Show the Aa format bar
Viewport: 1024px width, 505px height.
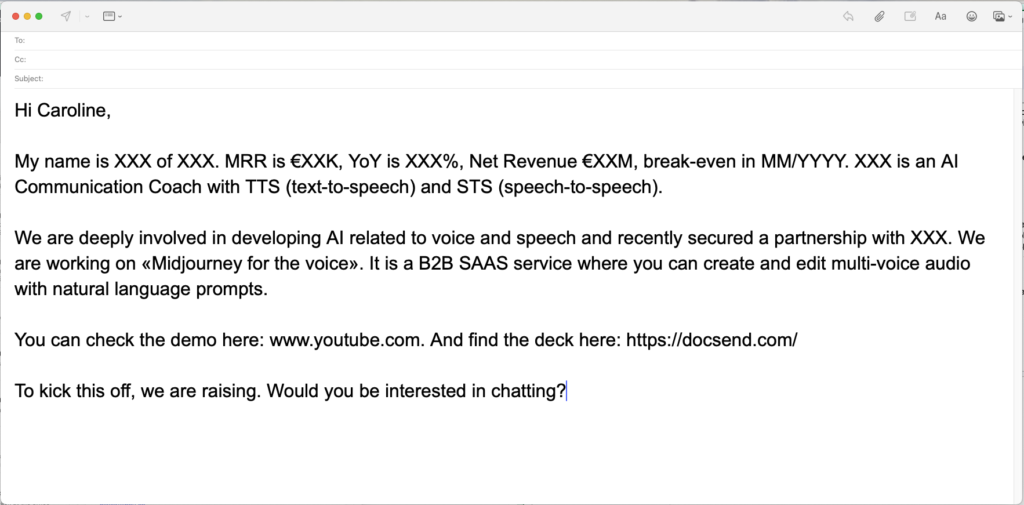pos(940,16)
